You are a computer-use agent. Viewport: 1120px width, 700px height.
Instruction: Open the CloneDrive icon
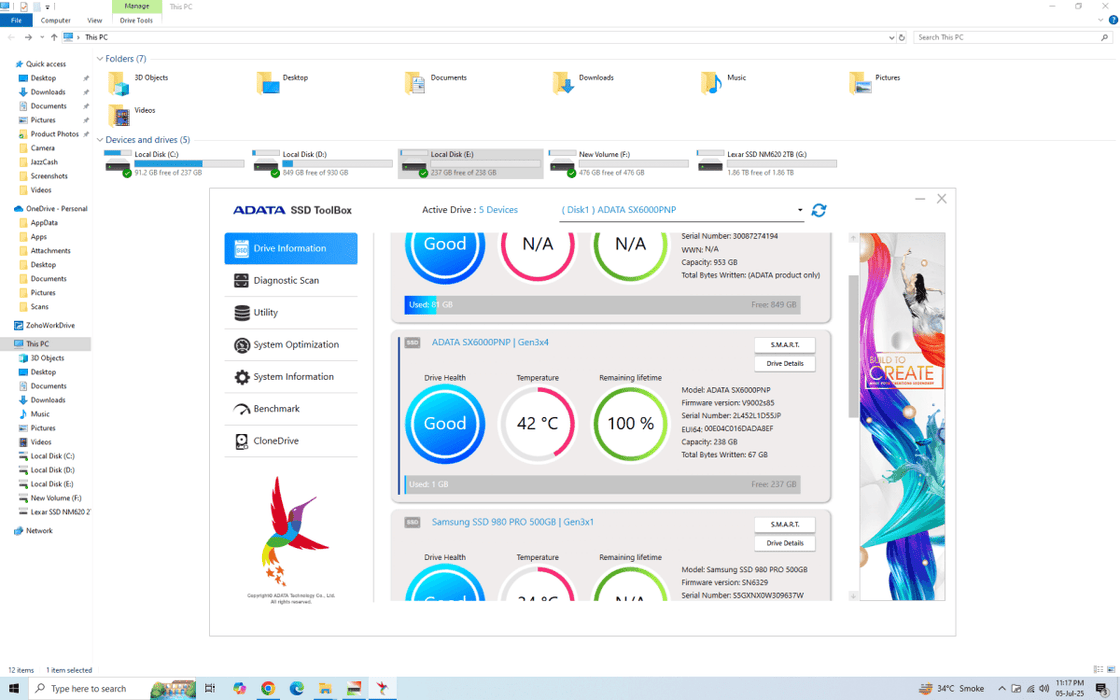(241, 441)
